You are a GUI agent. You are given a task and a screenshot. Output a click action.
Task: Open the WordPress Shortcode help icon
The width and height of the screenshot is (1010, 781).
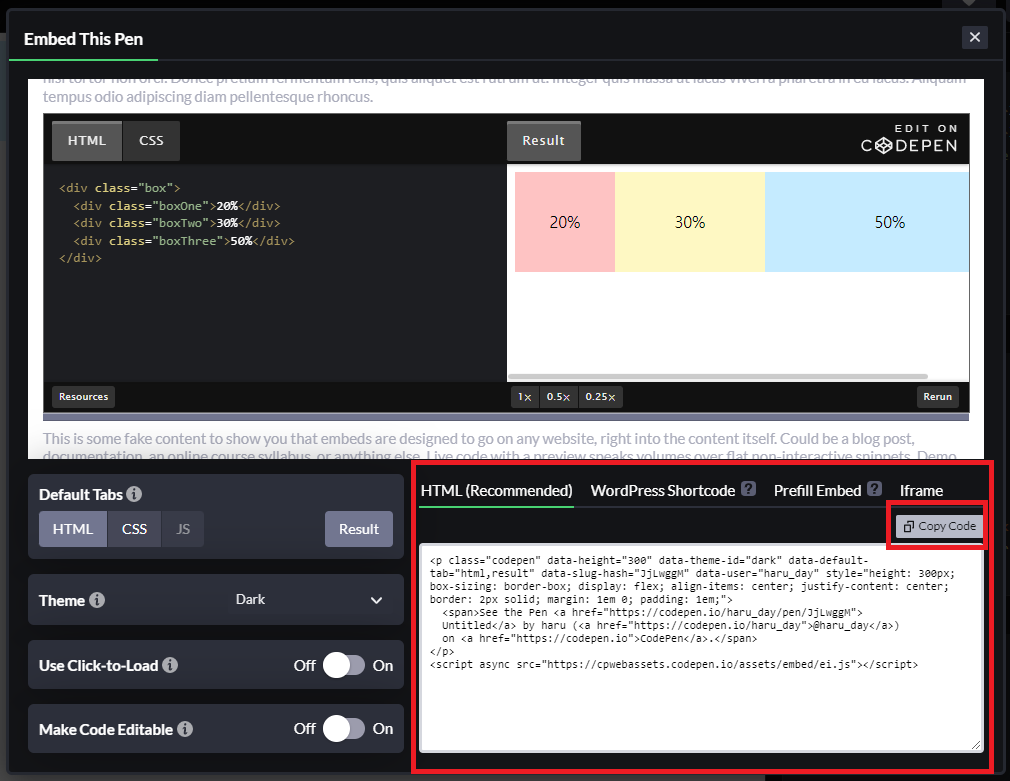pyautogui.click(x=748, y=488)
